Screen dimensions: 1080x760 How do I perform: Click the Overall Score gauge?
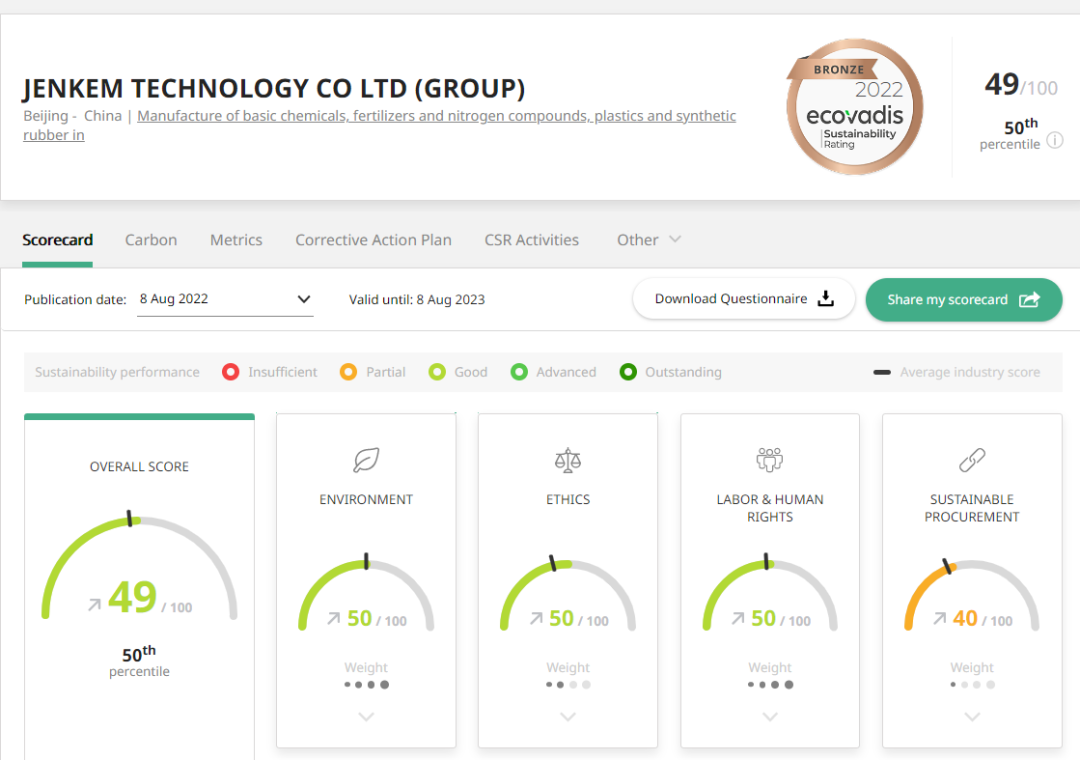pyautogui.click(x=139, y=567)
